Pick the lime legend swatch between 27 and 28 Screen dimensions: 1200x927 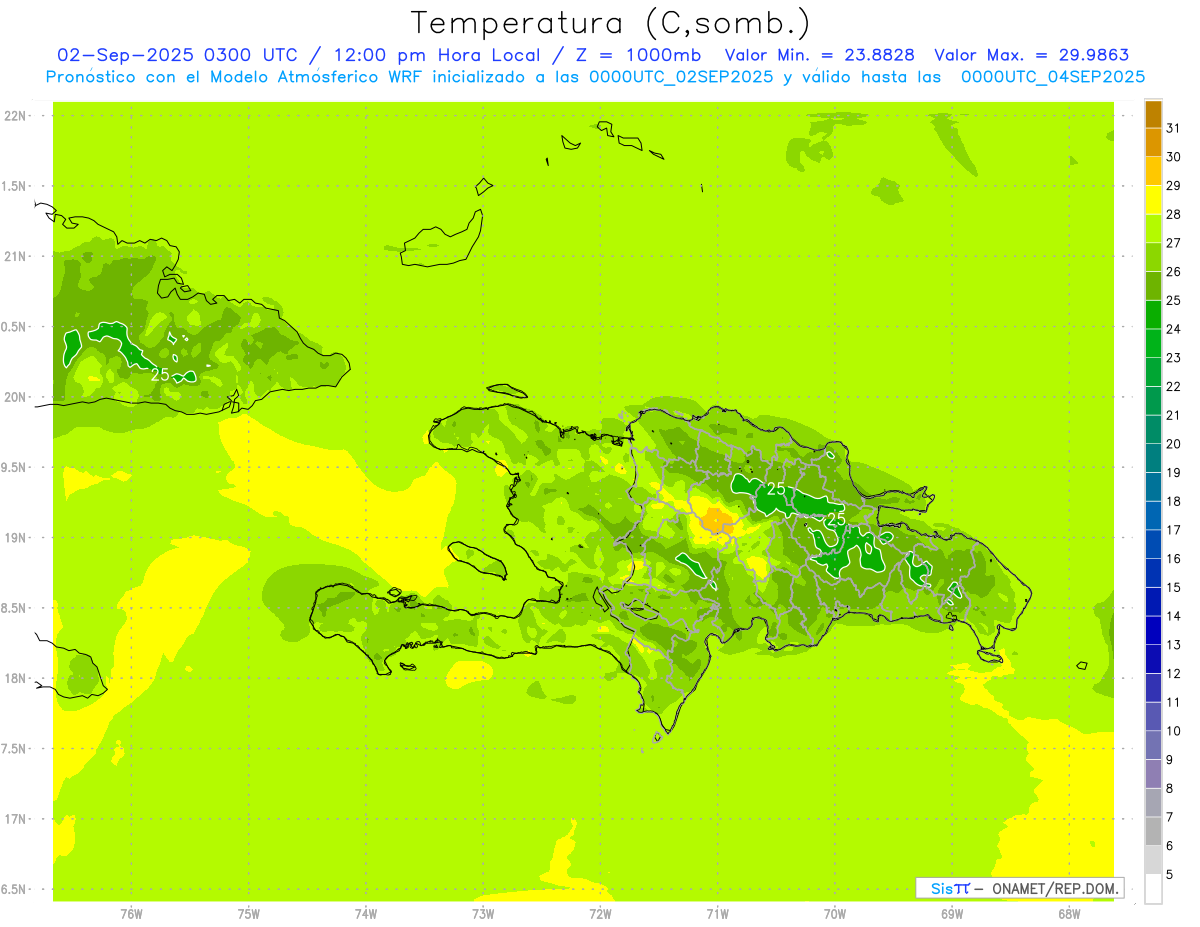pos(1153,229)
